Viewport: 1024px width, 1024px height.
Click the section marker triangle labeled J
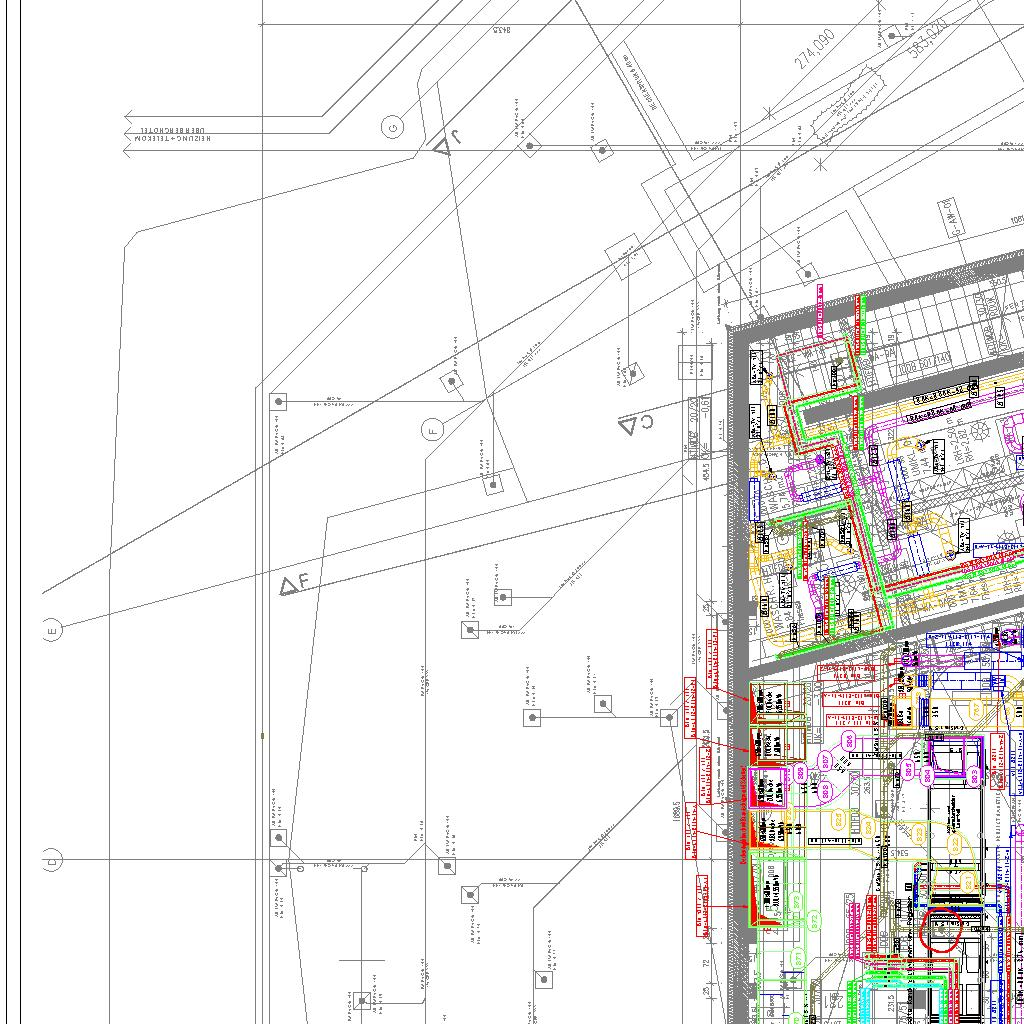coord(443,146)
